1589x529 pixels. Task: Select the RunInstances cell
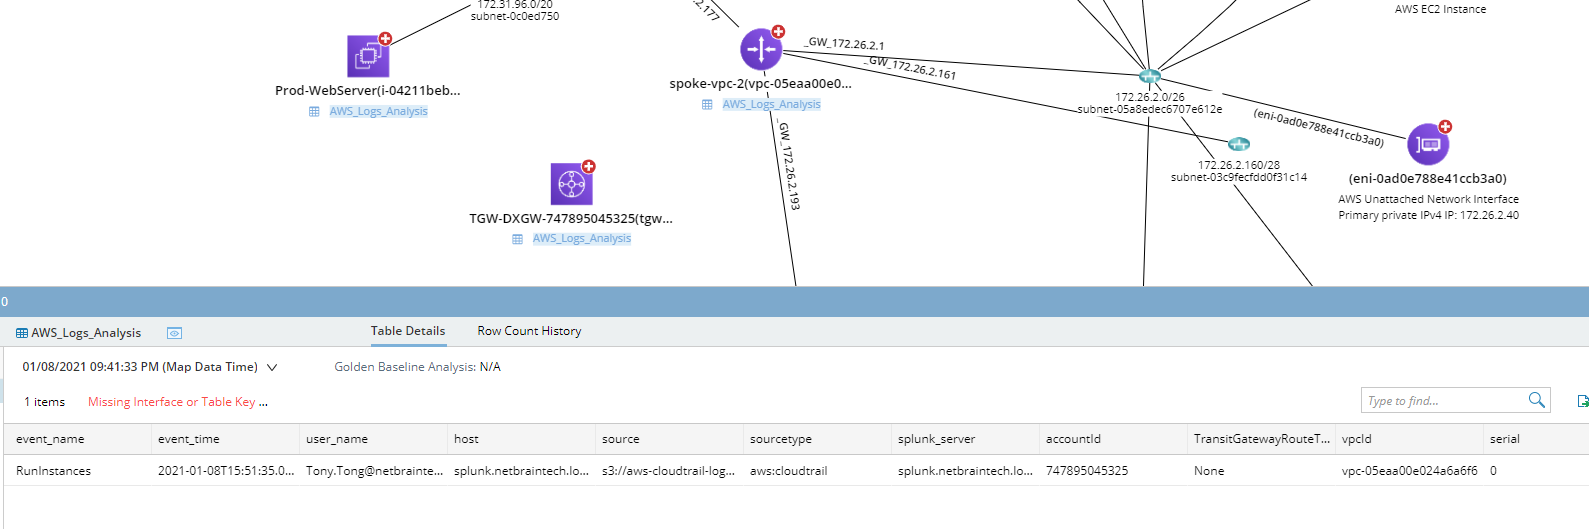coord(78,471)
